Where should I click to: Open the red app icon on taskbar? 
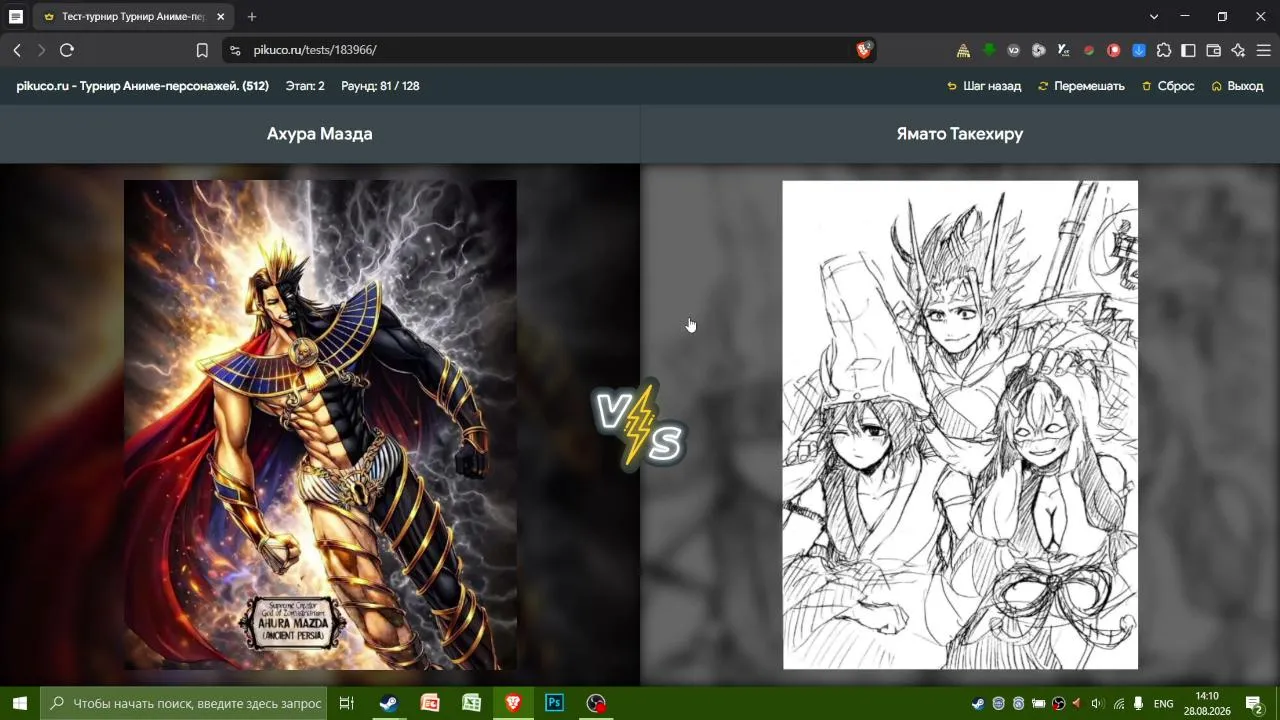(430, 703)
